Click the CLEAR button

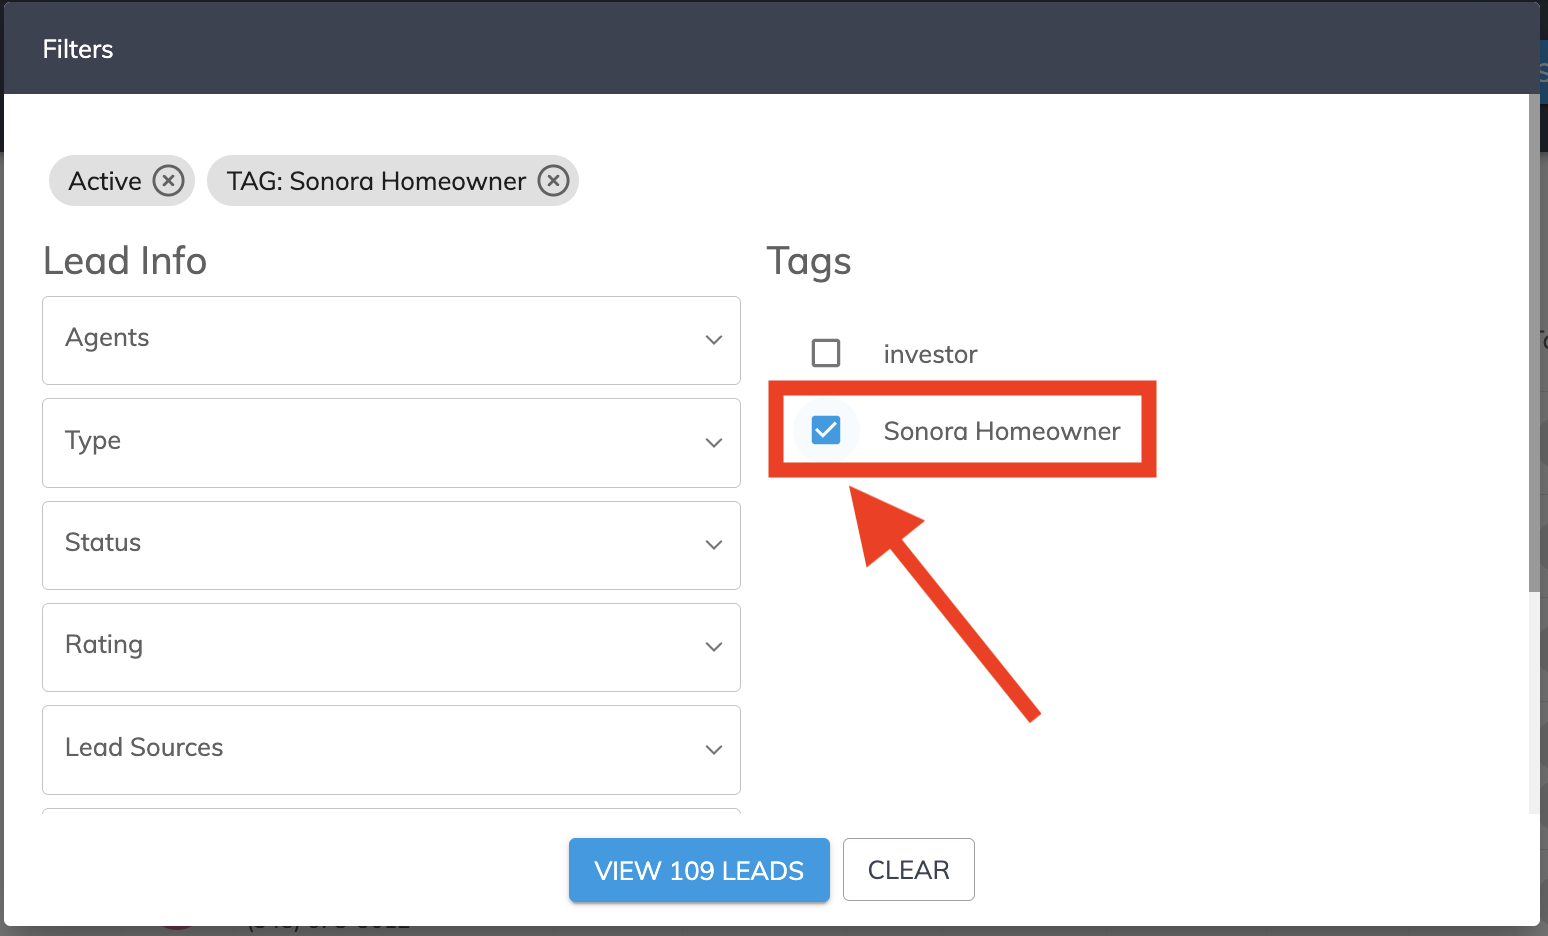pos(908,870)
